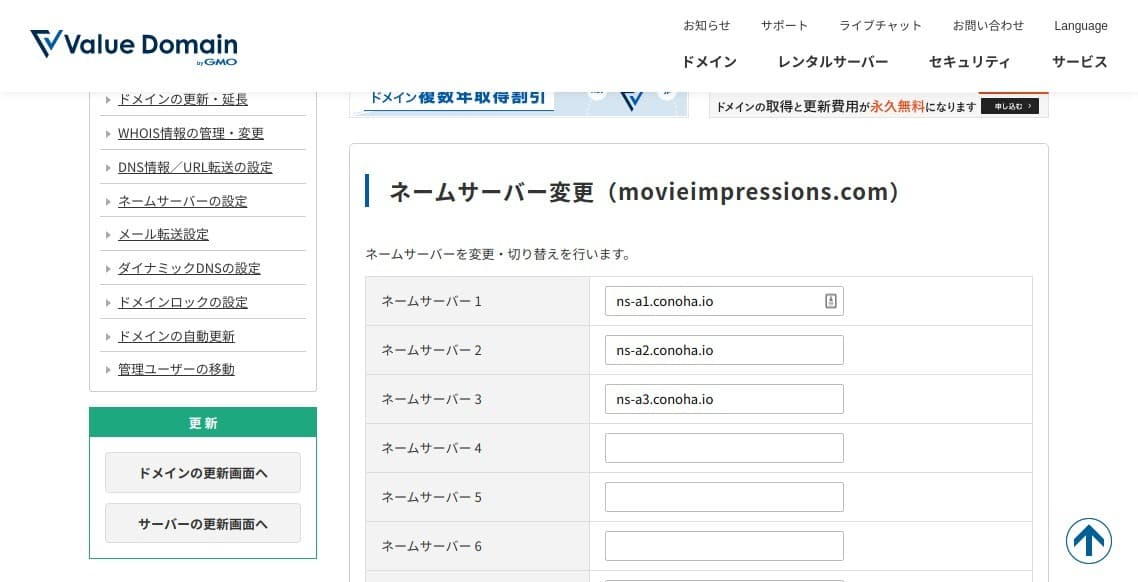This screenshot has height=582, width=1138.
Task: Click the ネームサーバー2 input field
Action: 724,350
